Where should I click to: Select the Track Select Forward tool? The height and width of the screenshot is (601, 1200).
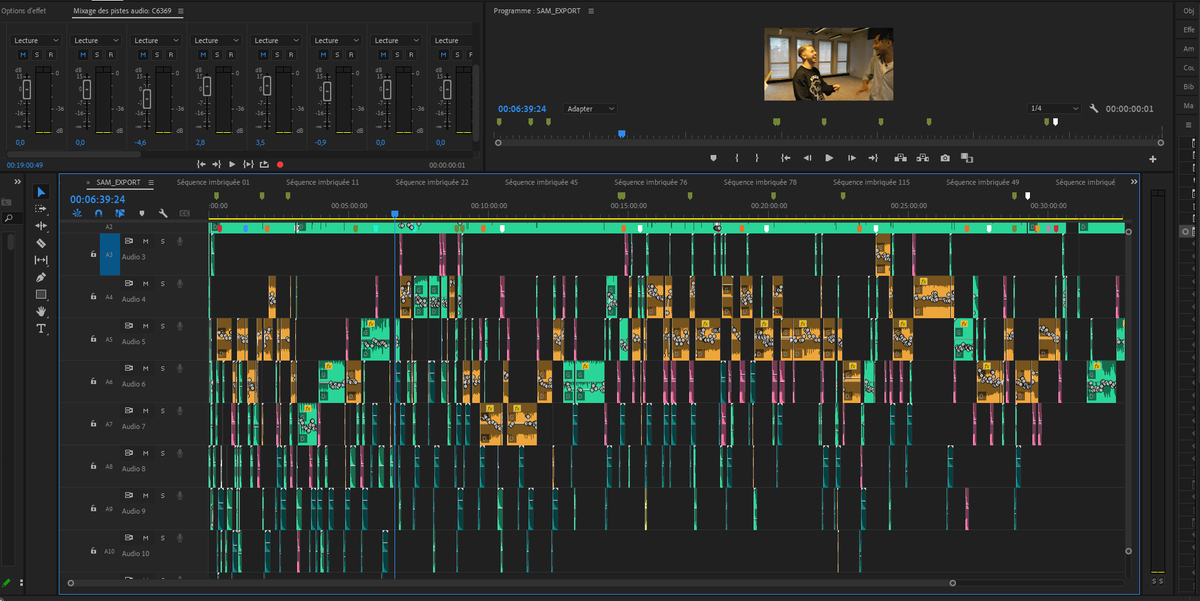[41, 208]
